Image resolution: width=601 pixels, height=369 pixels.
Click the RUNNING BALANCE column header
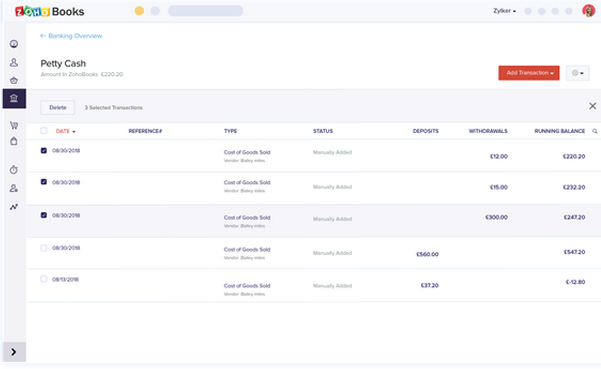560,131
